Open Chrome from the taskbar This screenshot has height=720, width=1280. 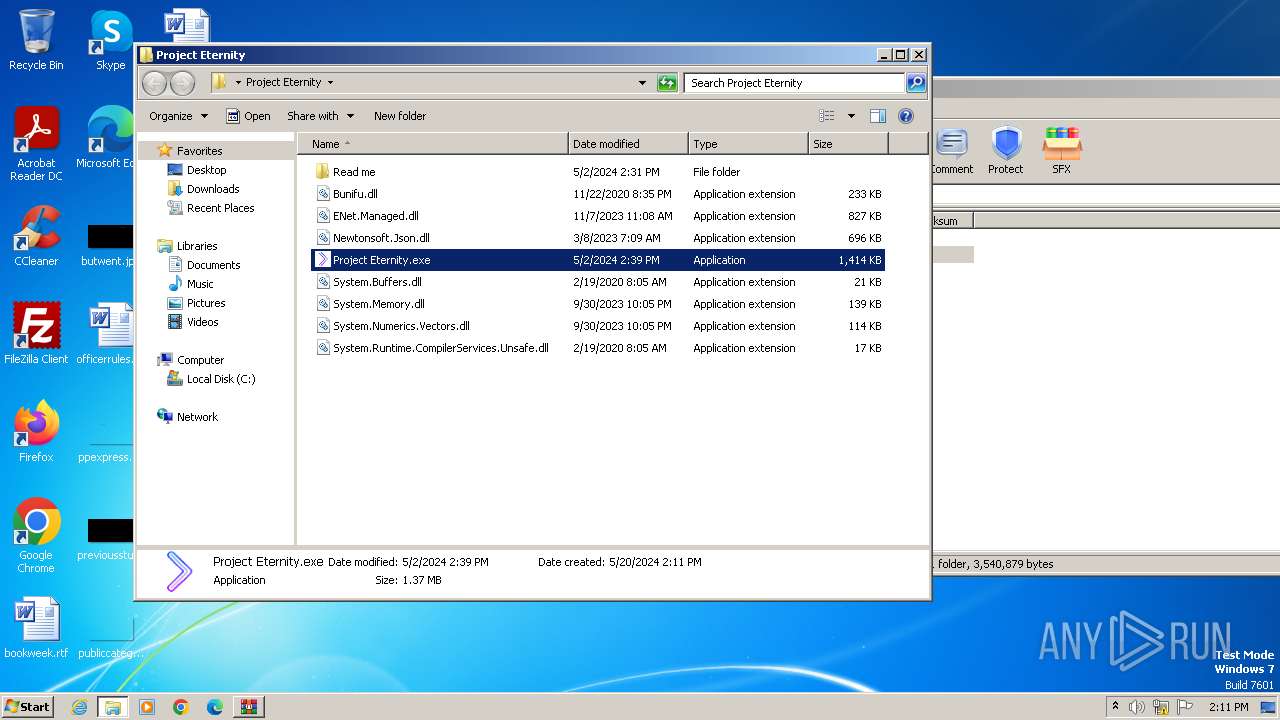tap(180, 707)
